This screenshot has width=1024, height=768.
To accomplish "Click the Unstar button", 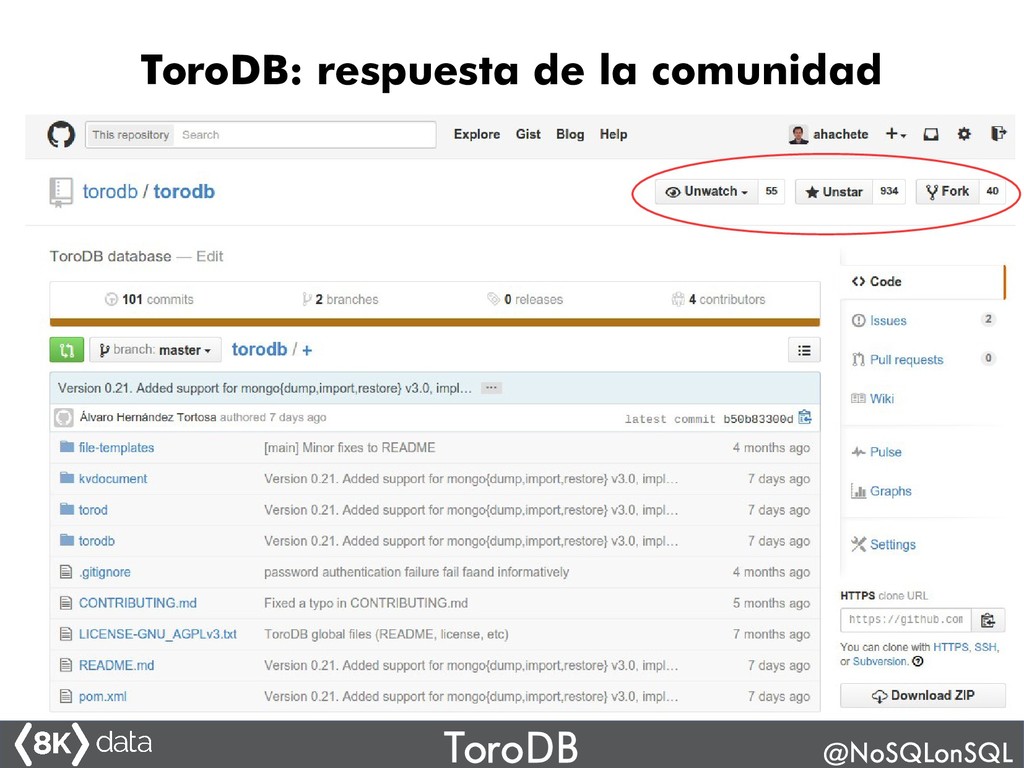I will pos(834,191).
